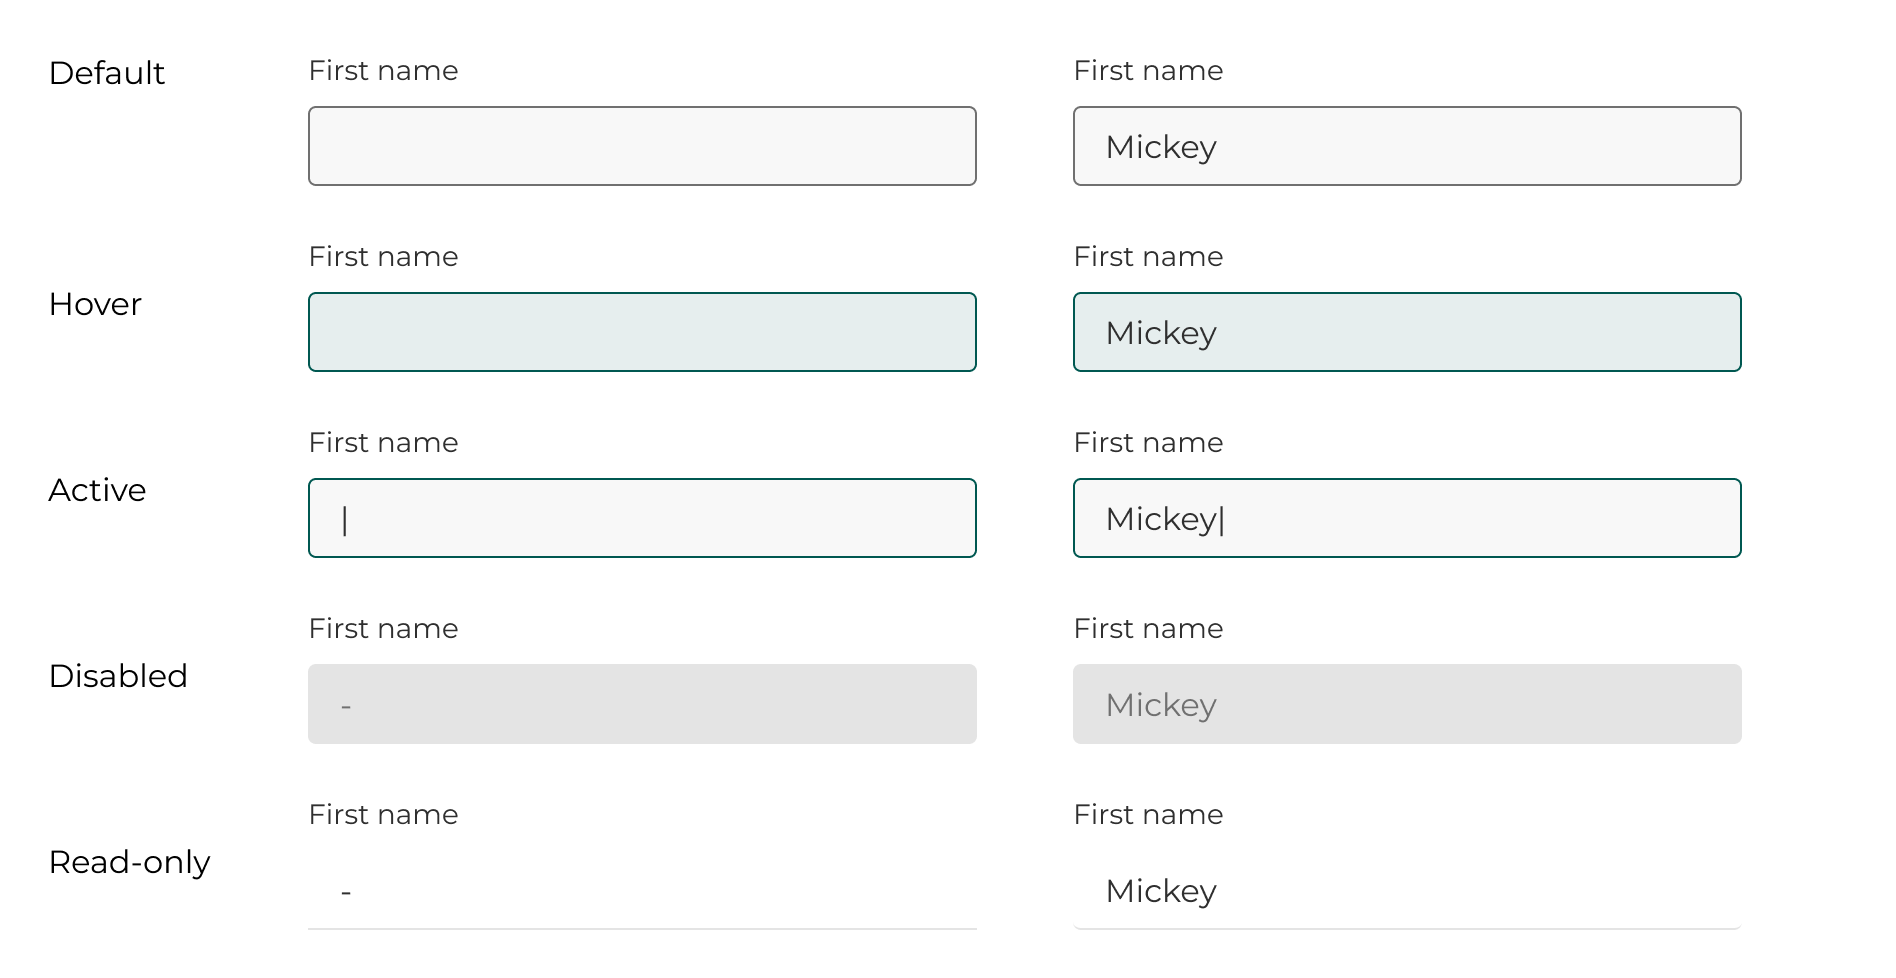The width and height of the screenshot is (1896, 978).
Task: Click First name label above Disabled Mickey field
Action: [x=1148, y=628]
